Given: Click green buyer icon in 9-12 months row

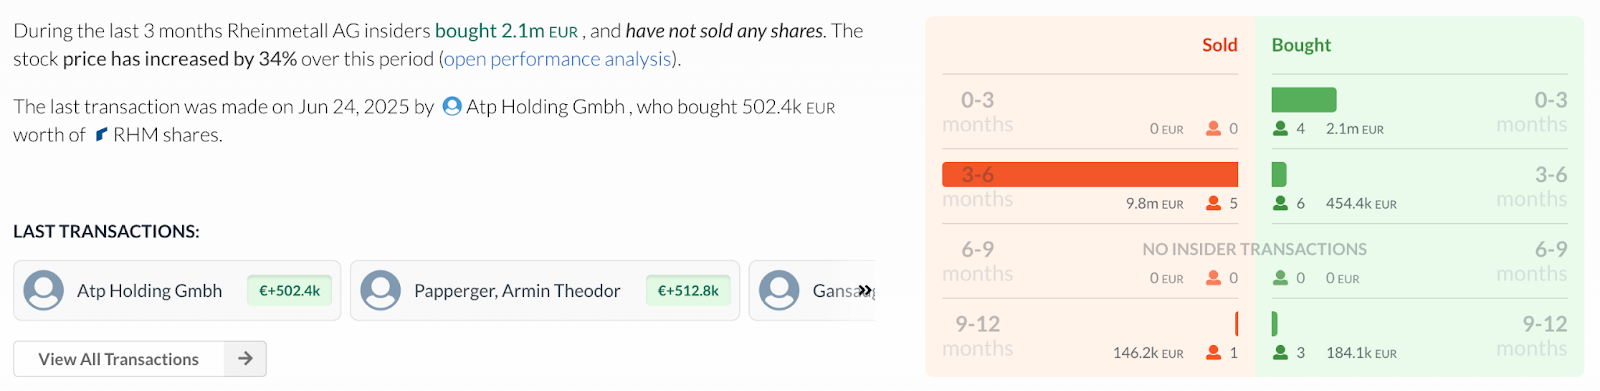Looking at the screenshot, I should click(x=1280, y=352).
